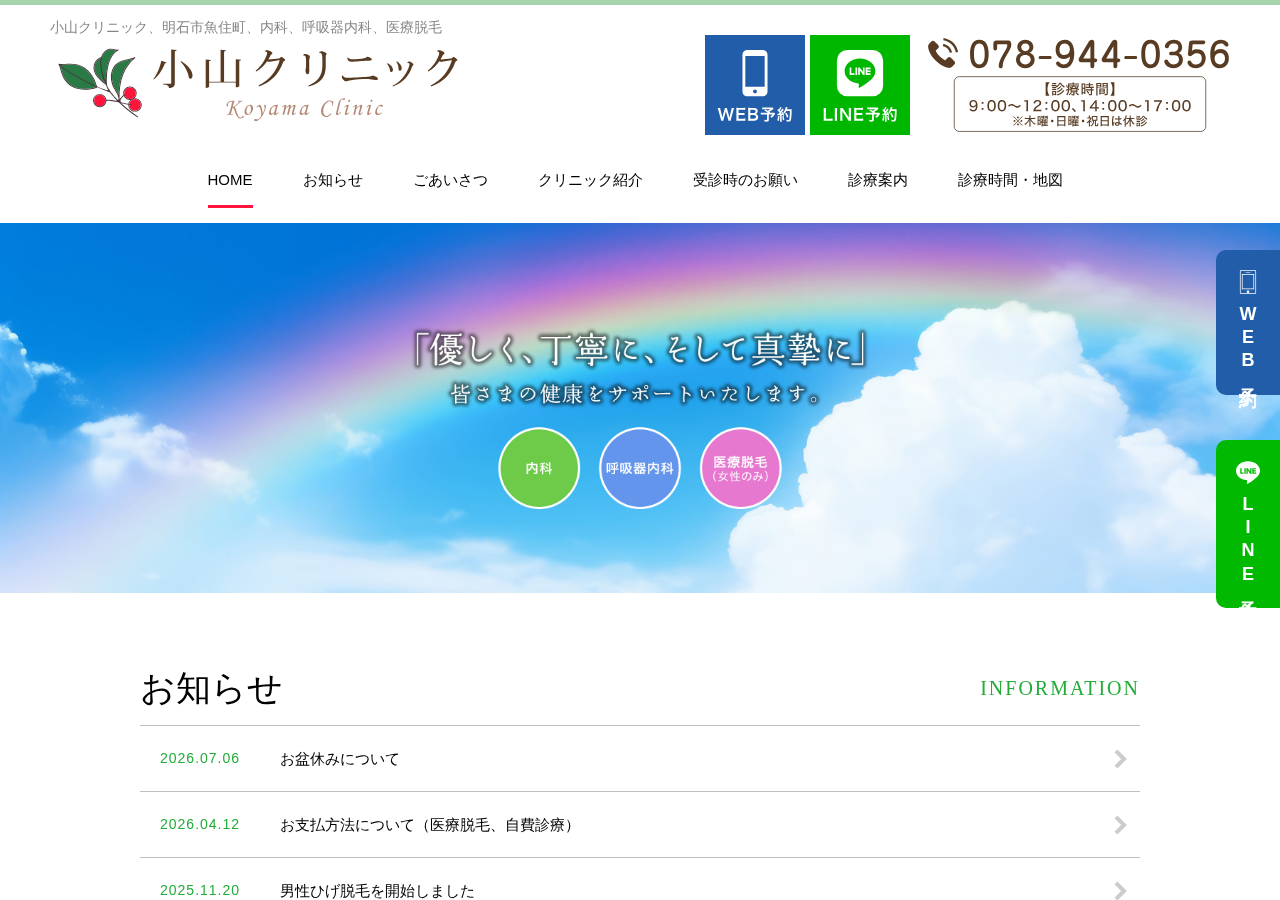Click the chevron on the お盆休みについて row
1280x900 pixels.
click(x=1121, y=759)
